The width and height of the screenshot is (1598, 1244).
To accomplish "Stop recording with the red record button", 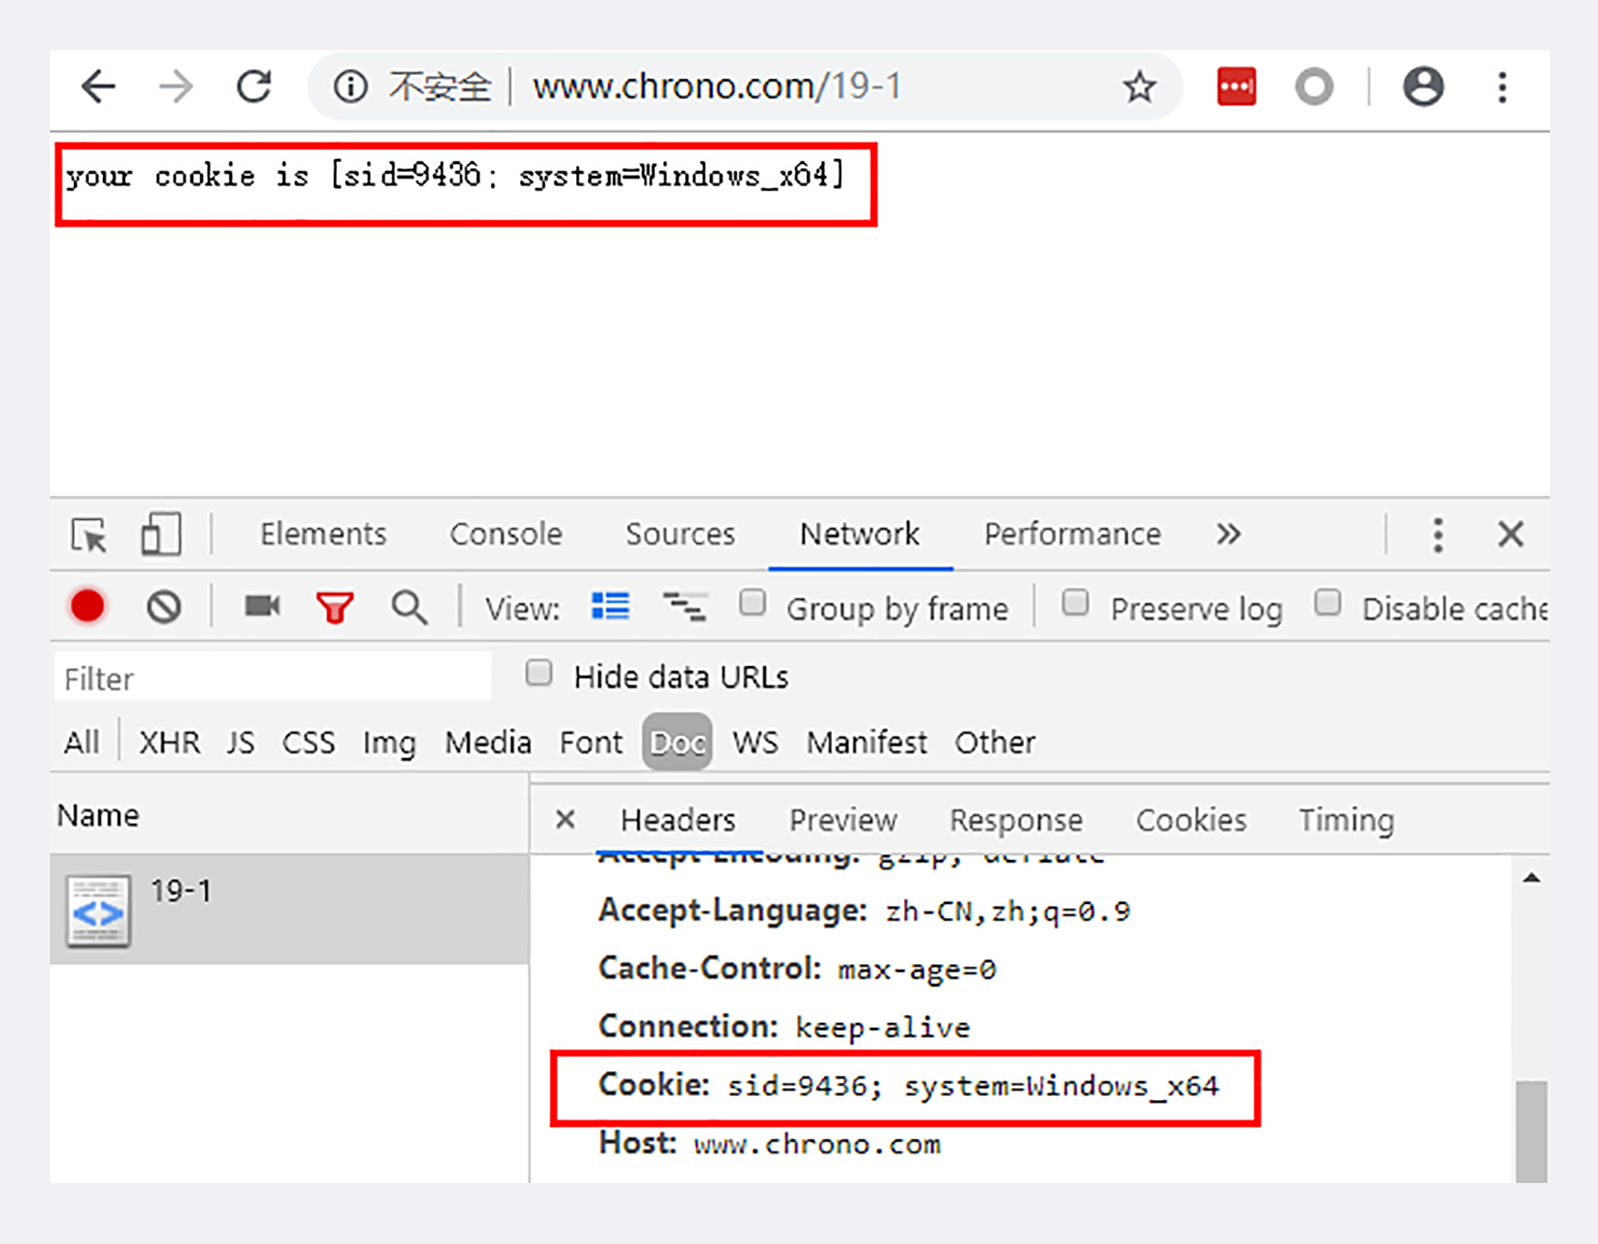I will (x=87, y=607).
